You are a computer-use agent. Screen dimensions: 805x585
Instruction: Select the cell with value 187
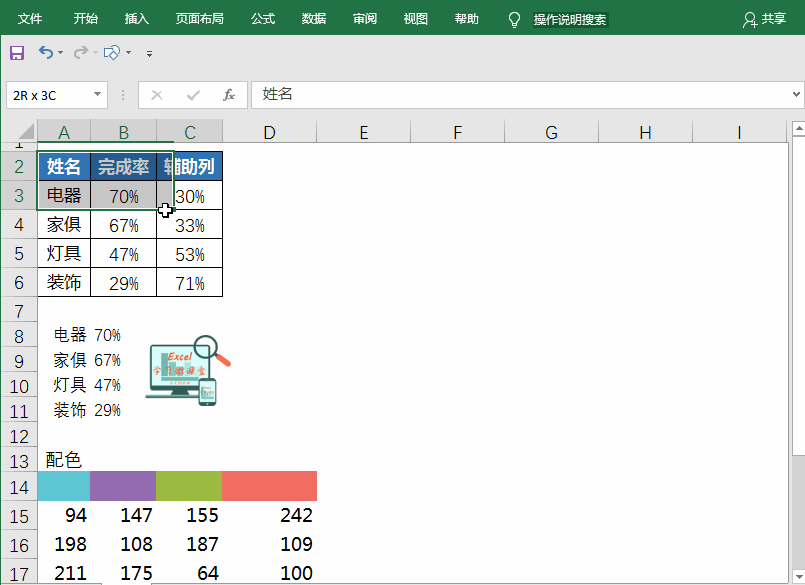pos(189,544)
